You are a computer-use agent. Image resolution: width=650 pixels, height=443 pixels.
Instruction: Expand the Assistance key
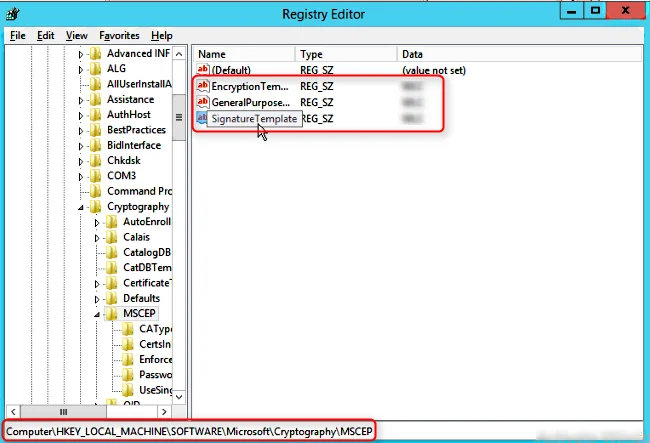tap(81, 100)
